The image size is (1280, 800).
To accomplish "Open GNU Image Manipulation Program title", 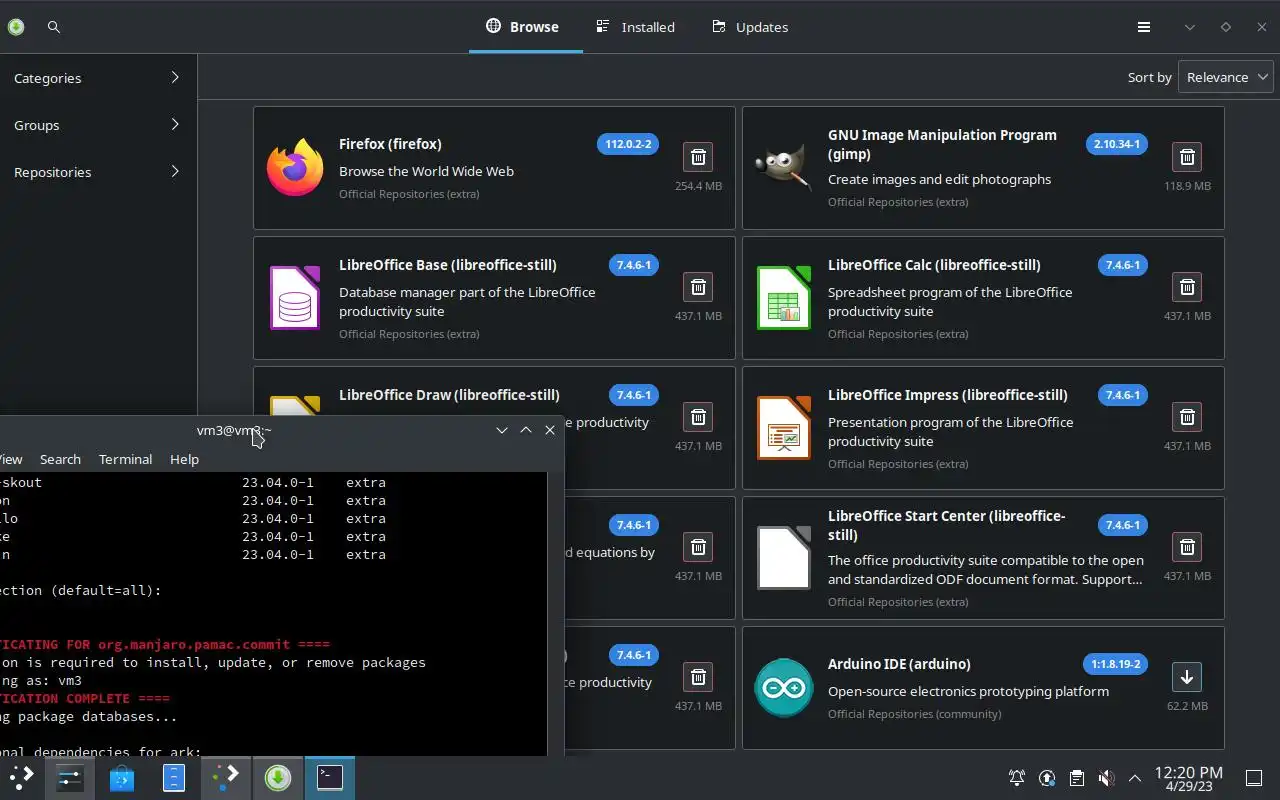I will (x=942, y=144).
